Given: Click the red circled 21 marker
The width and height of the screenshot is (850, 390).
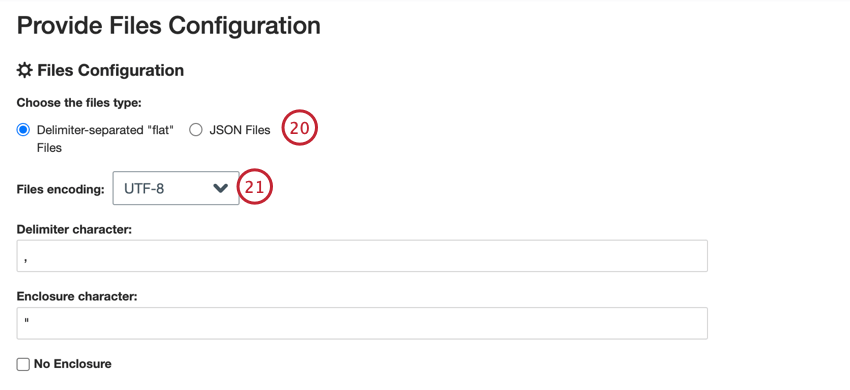Looking at the screenshot, I should pyautogui.click(x=254, y=187).
